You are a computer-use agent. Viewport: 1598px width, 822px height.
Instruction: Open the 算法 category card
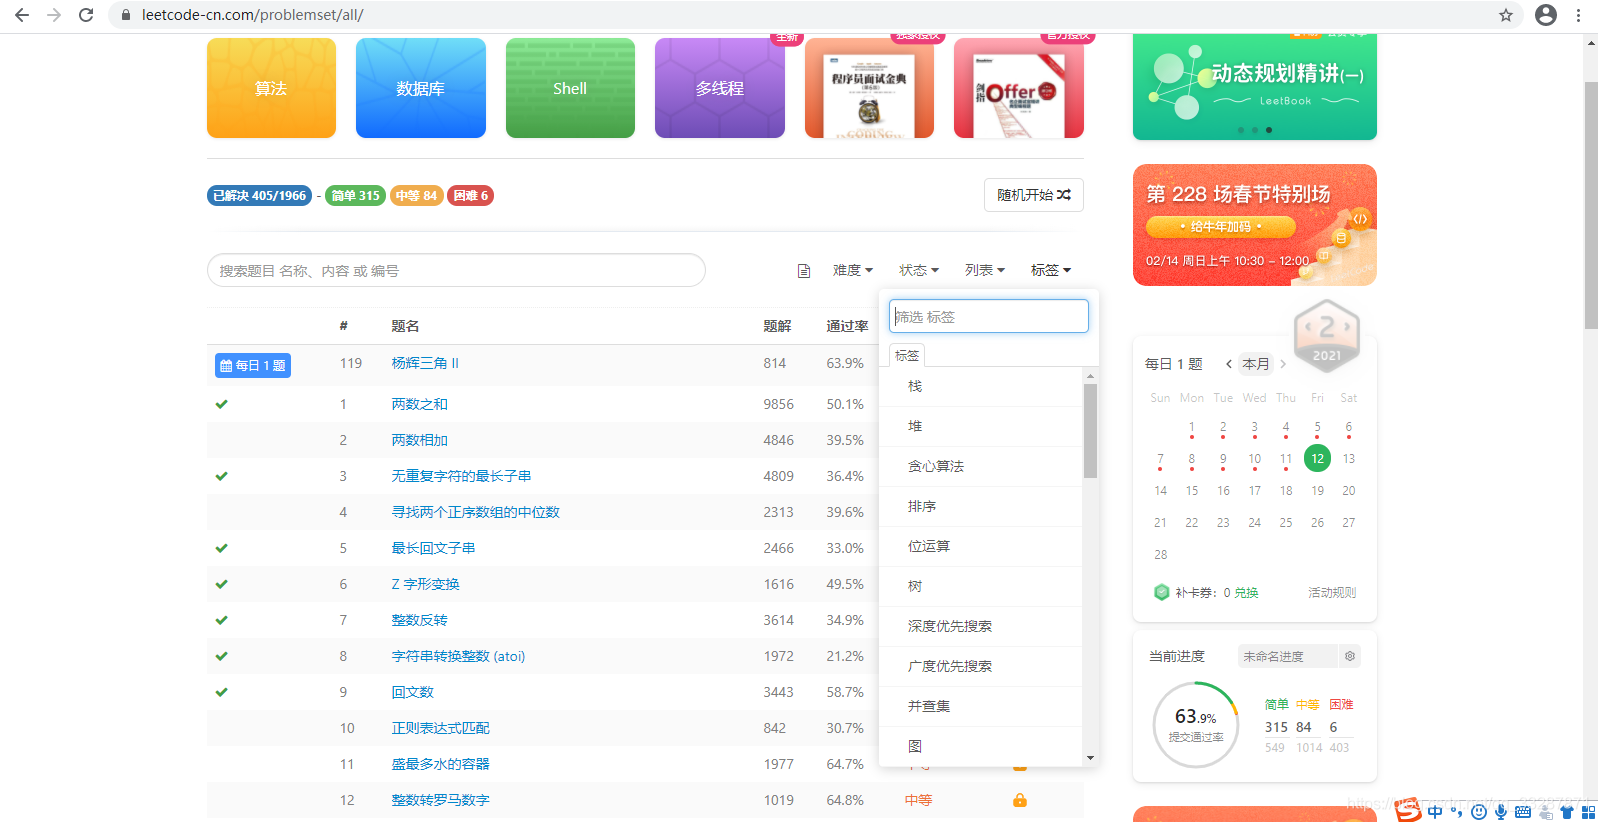271,88
